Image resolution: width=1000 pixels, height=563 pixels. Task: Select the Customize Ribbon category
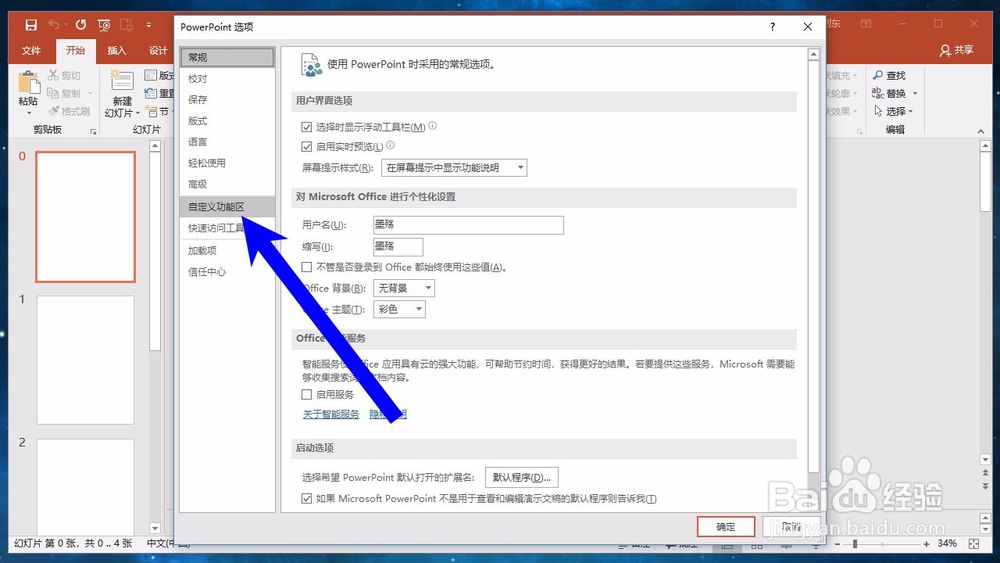tap(227, 207)
